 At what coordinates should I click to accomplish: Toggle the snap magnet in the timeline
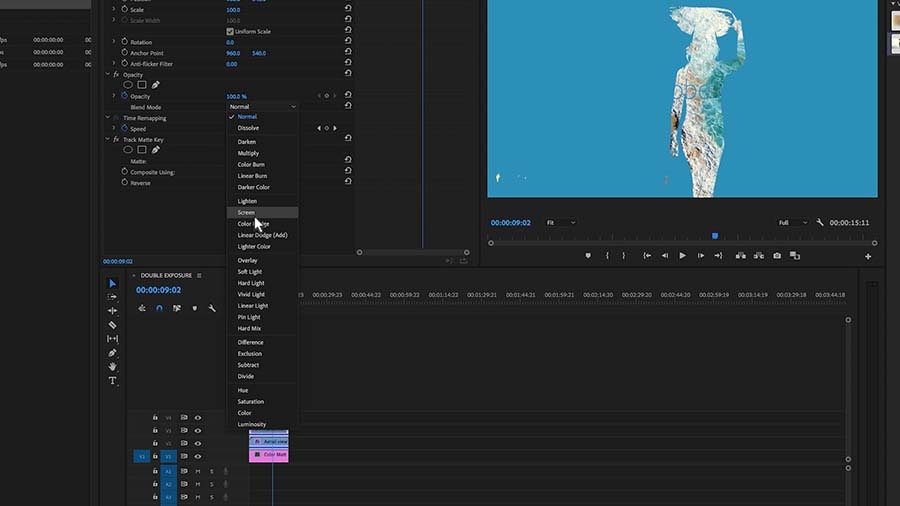[160, 308]
